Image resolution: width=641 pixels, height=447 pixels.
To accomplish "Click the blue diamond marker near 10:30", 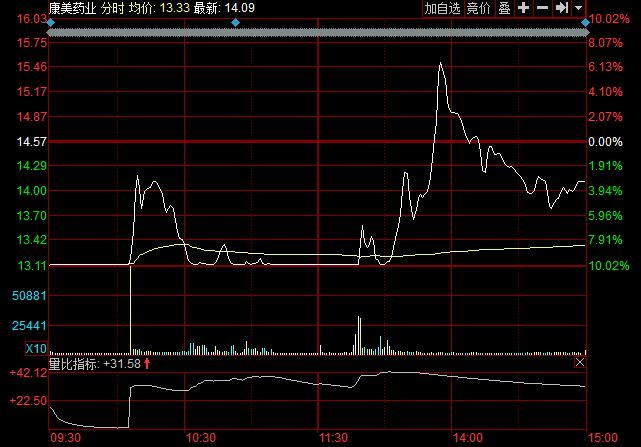I will (x=235, y=22).
